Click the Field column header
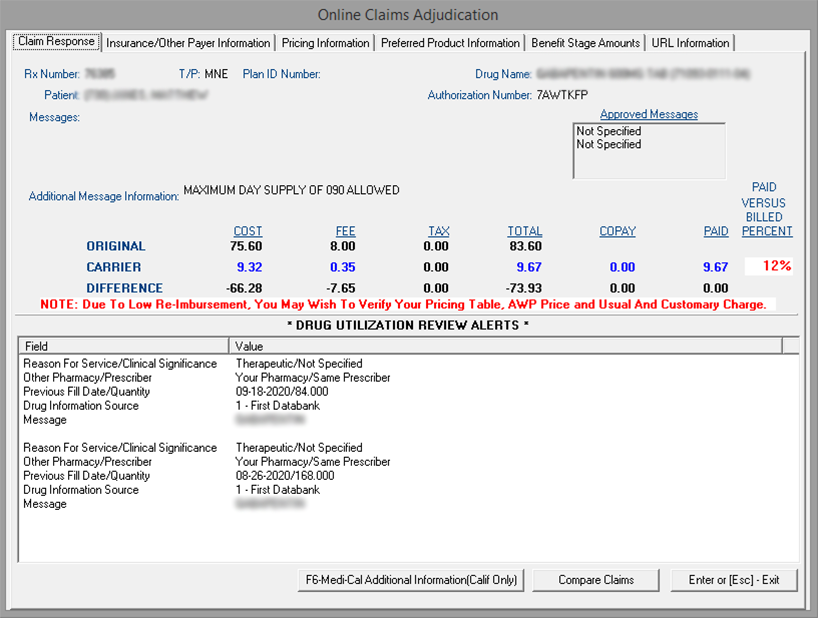Image resolution: width=818 pixels, height=618 pixels. tap(124, 345)
